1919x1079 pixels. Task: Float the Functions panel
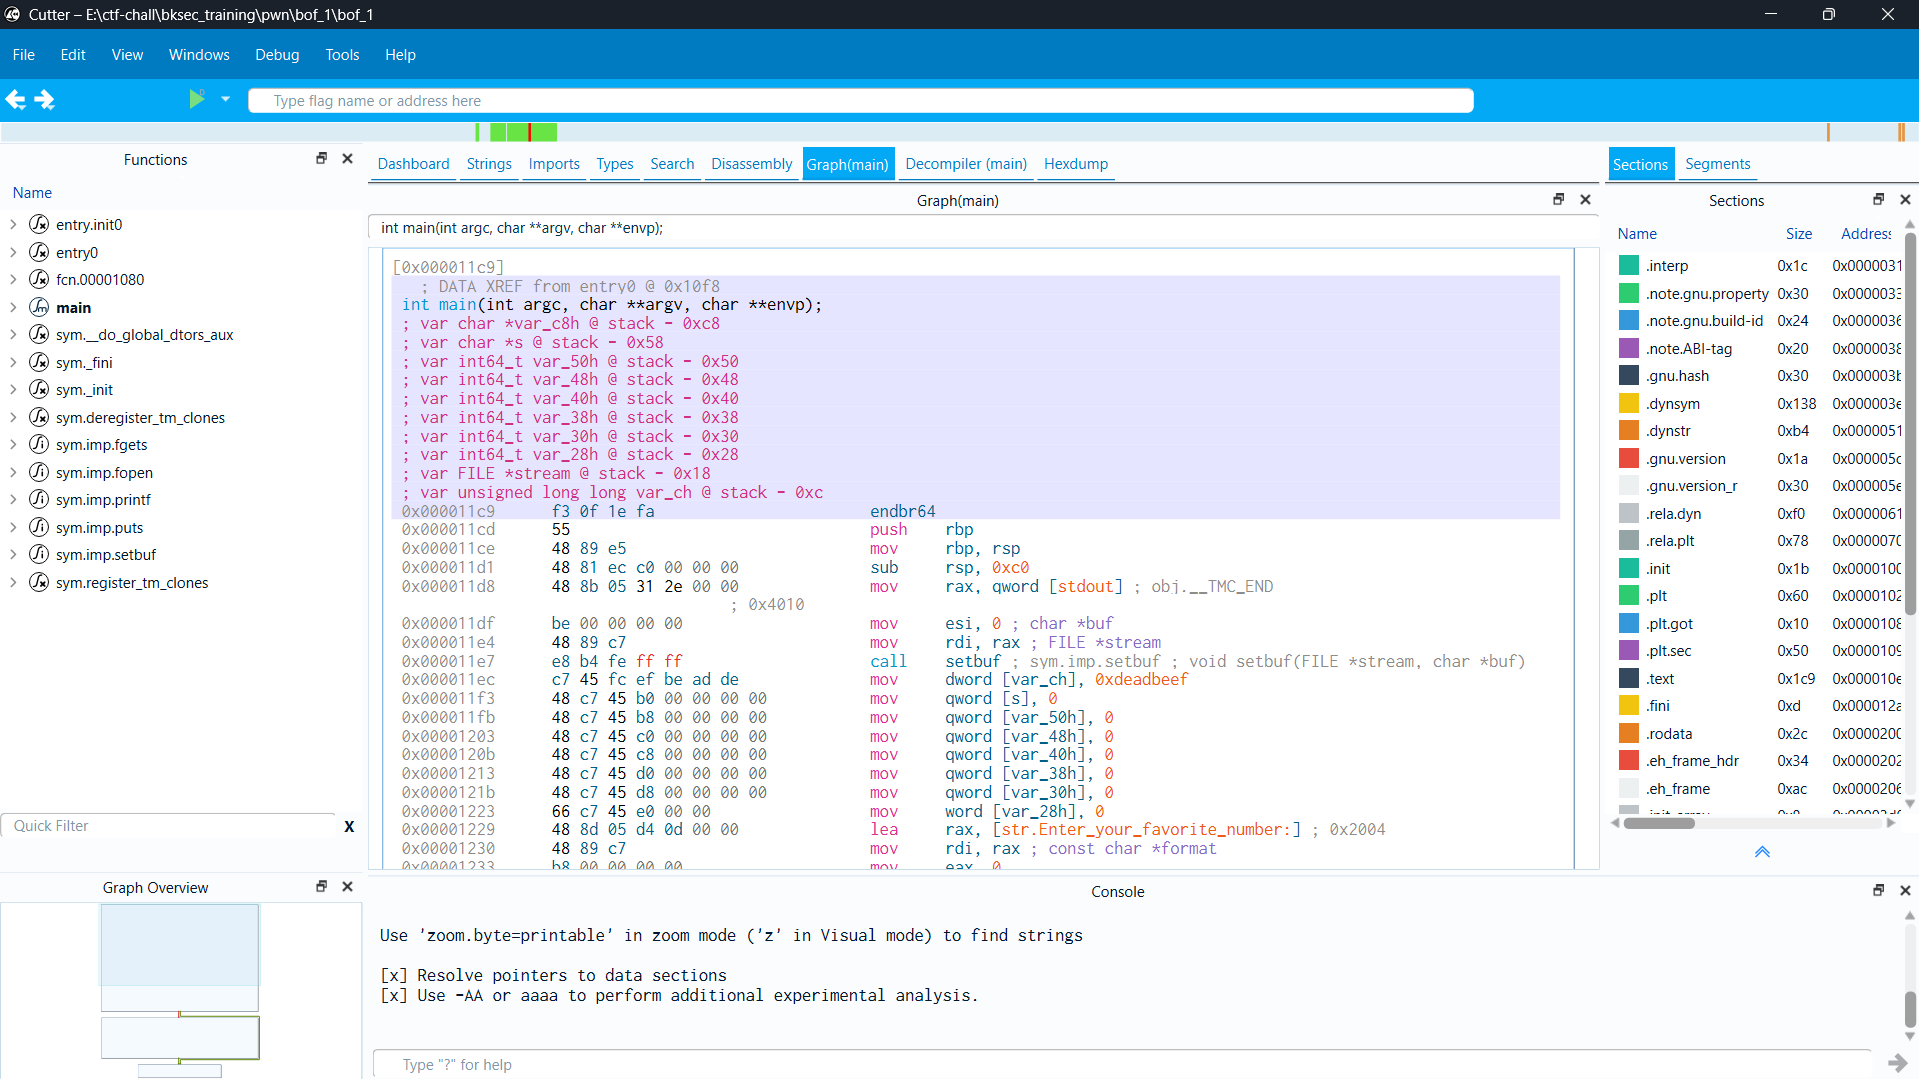coord(321,159)
